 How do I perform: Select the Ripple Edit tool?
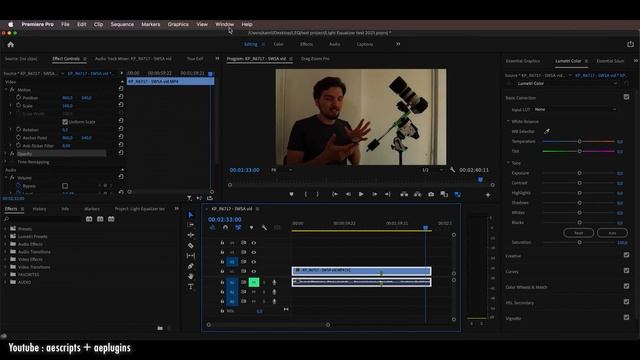[191, 235]
